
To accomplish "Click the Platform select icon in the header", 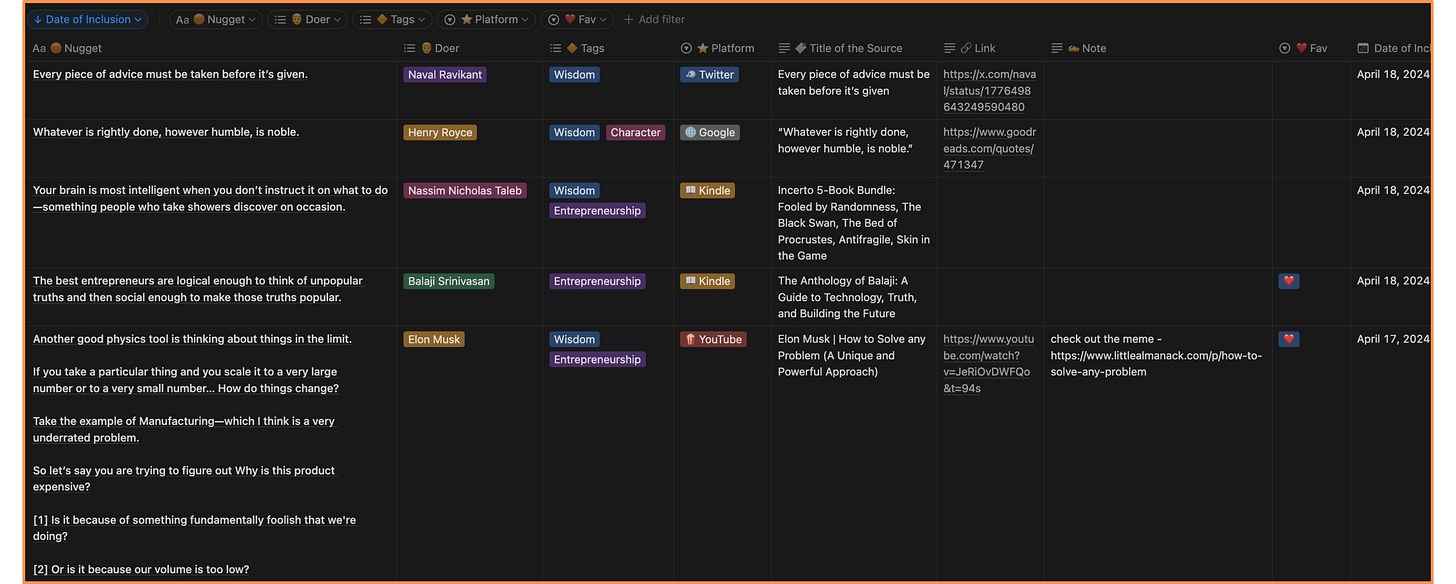I will tap(686, 47).
